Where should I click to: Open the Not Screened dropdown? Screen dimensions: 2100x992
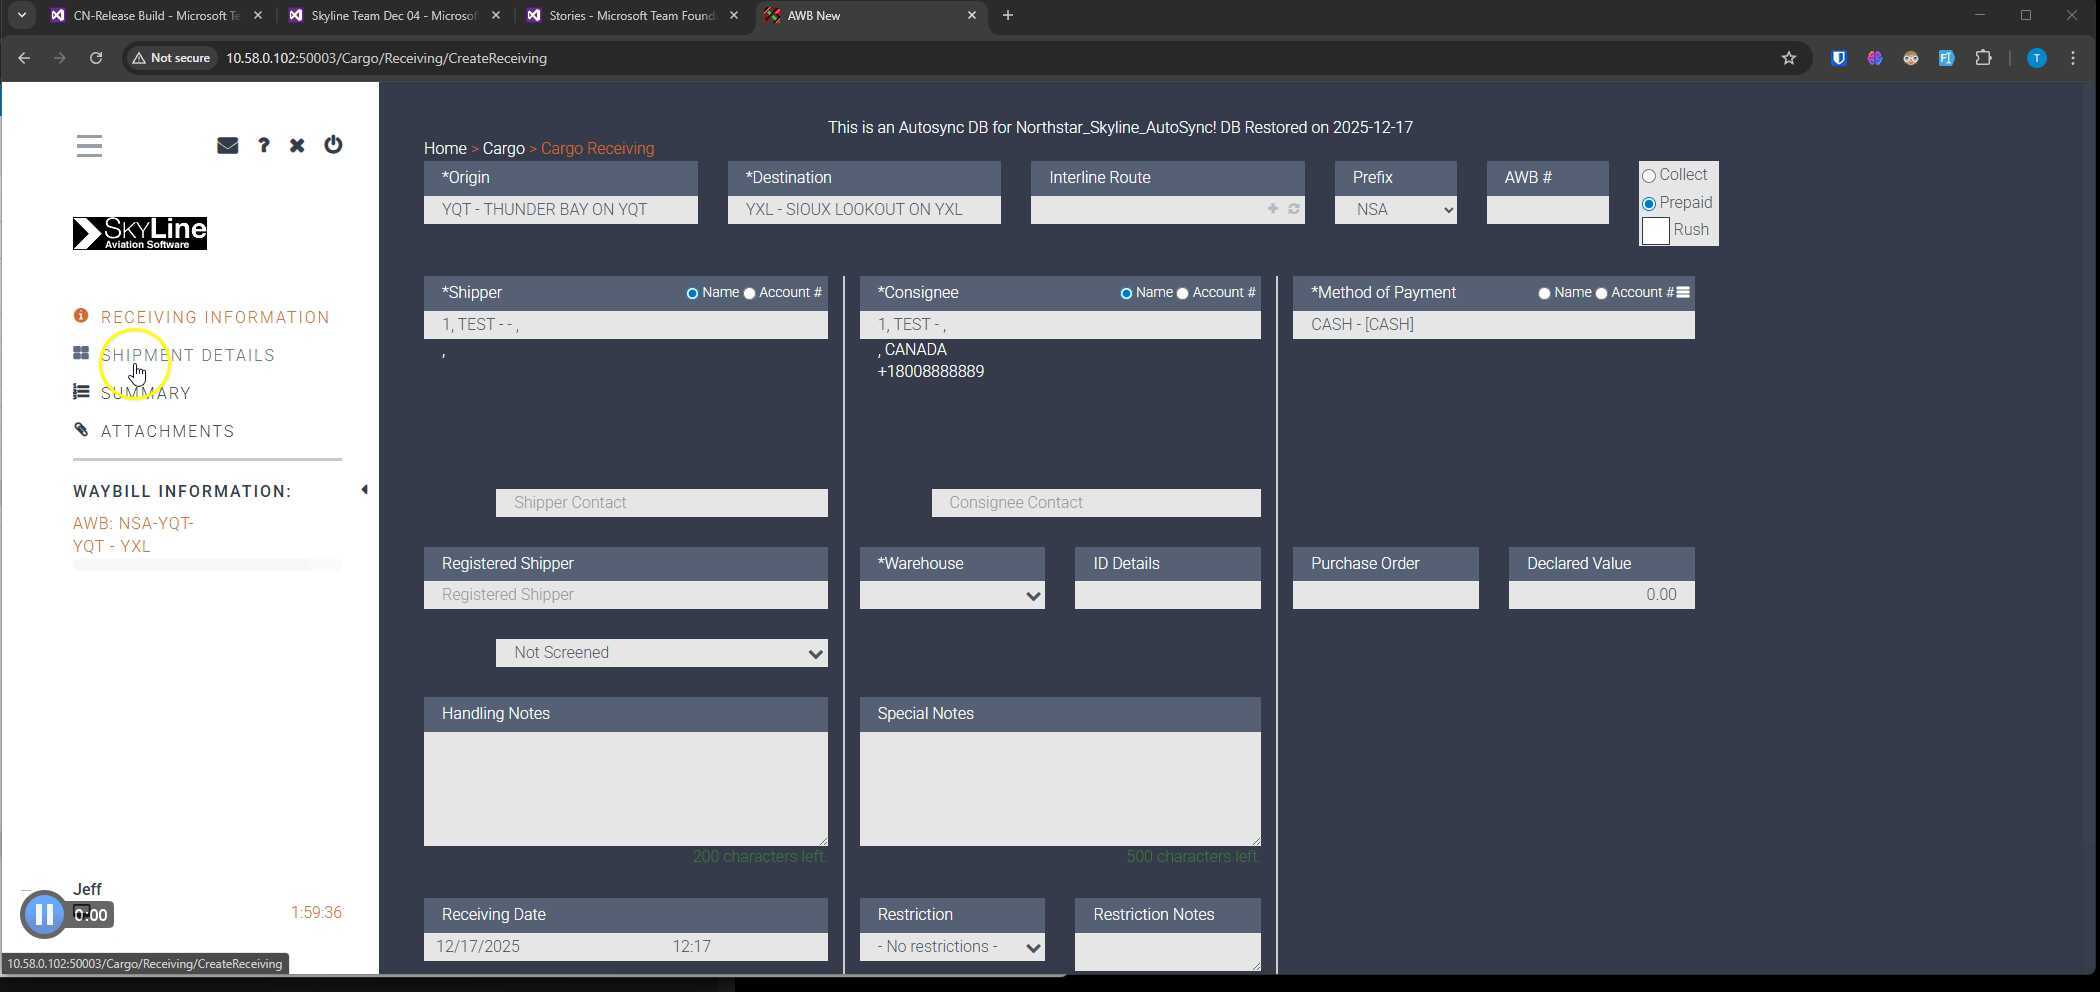click(661, 653)
